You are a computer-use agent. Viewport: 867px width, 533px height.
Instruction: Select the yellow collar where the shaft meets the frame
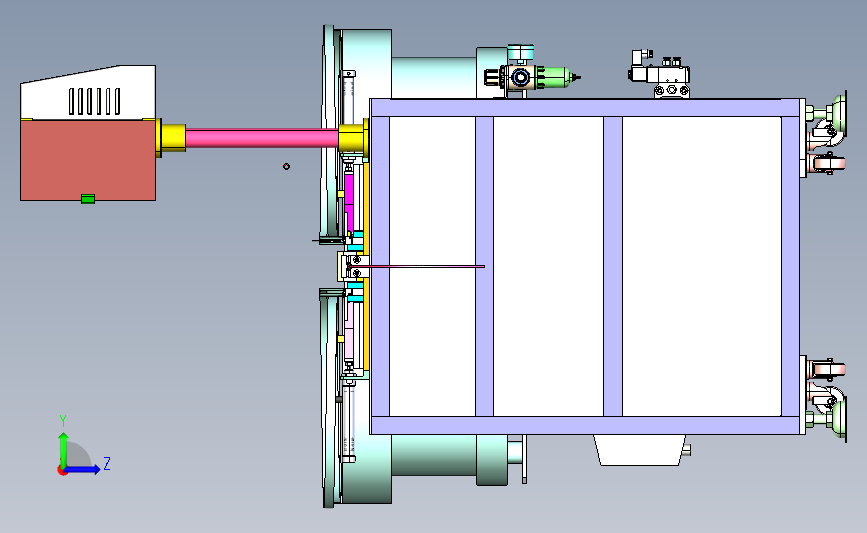click(354, 138)
